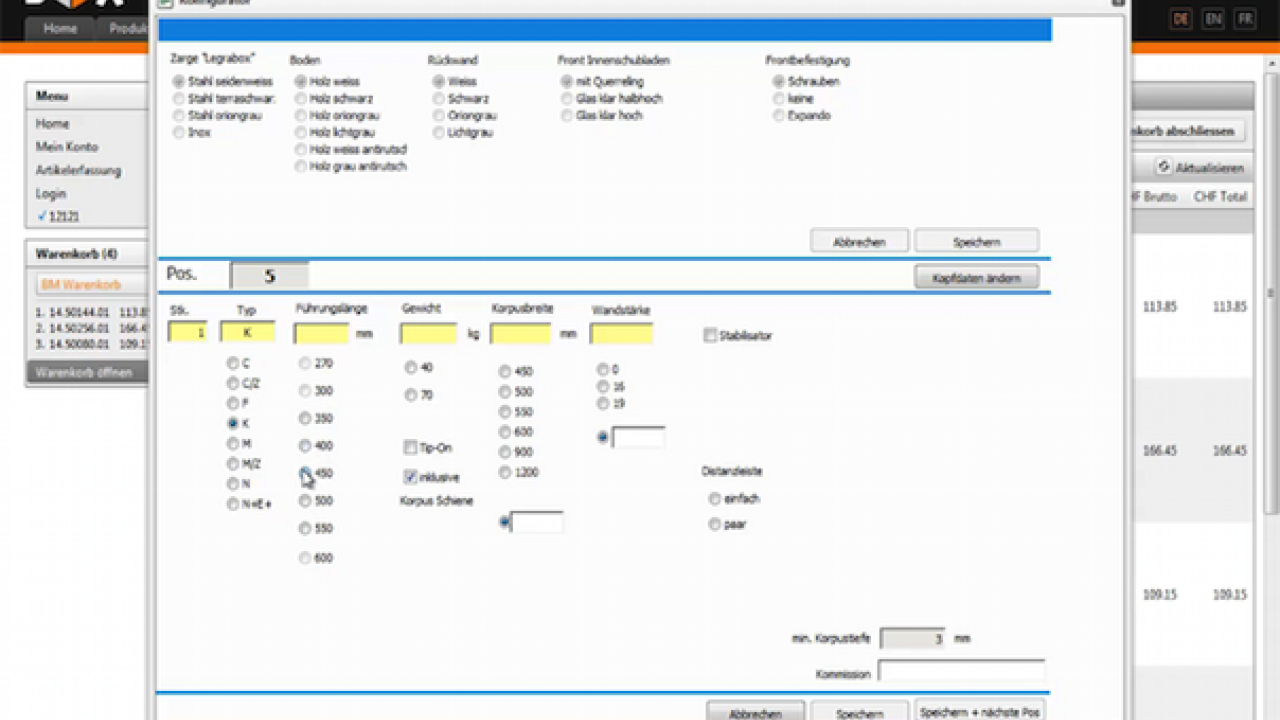Click the custom Wandstärke input field
1280x720 pixels.
point(638,437)
